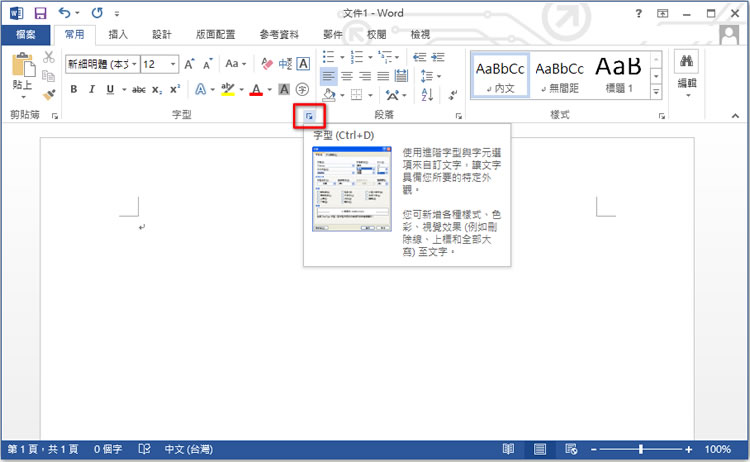Click the Copy icon in clipboard group
The width and height of the screenshot is (750, 462).
coord(48,76)
